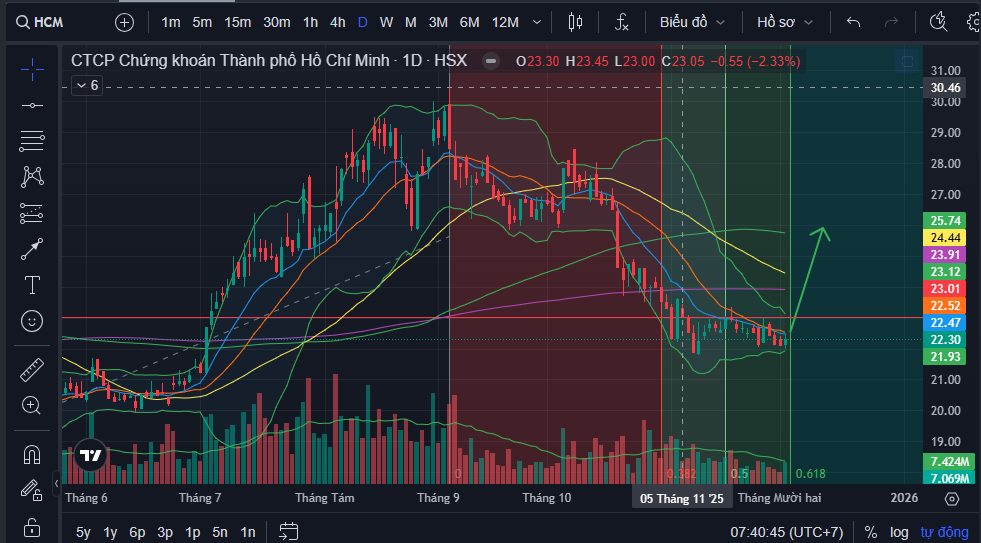Expand the time interval dropdown chevron
Screen dimensions: 981x543
(x=539, y=22)
